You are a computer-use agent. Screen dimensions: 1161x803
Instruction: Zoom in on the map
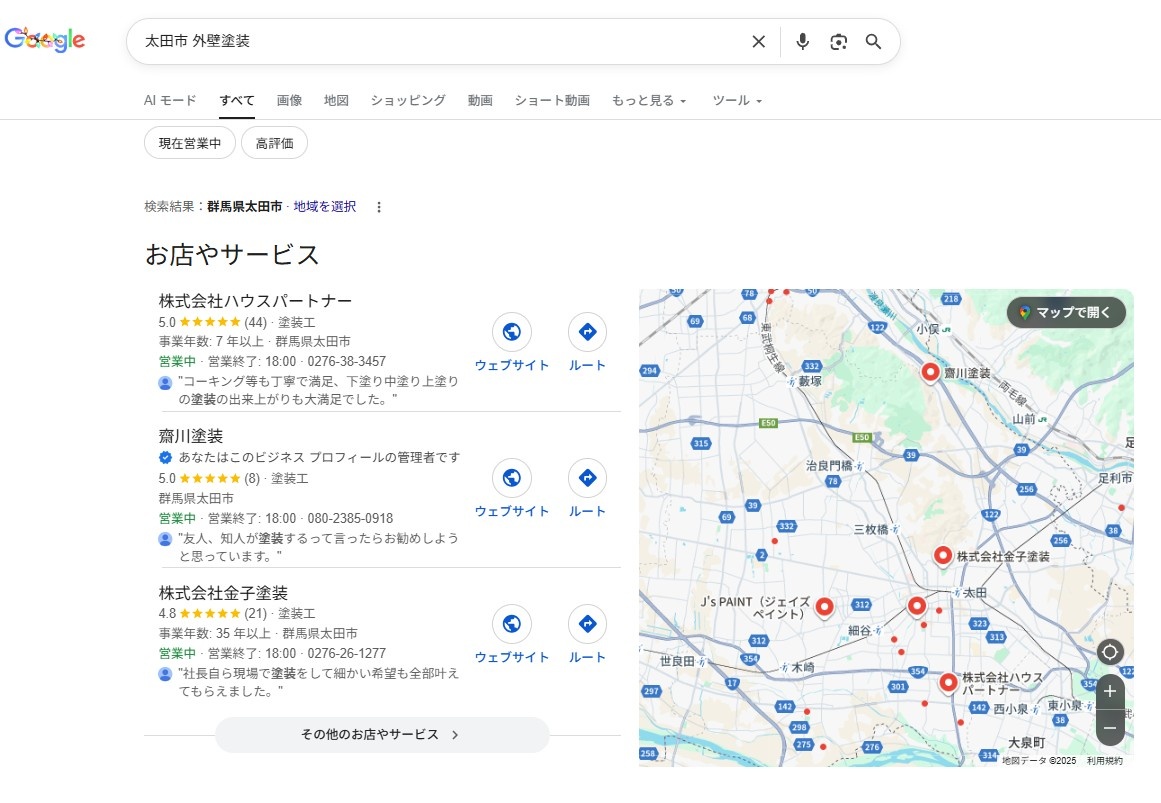click(1109, 691)
